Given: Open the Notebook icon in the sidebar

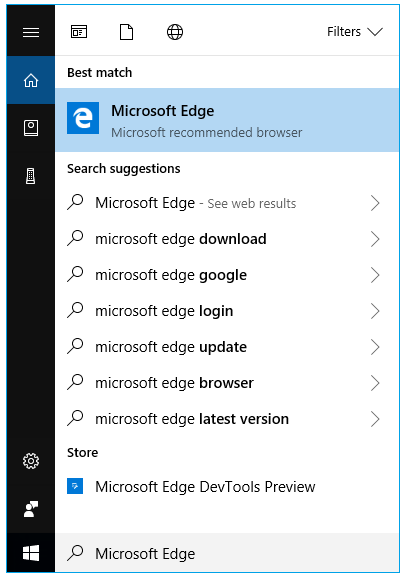Looking at the screenshot, I should 31,128.
